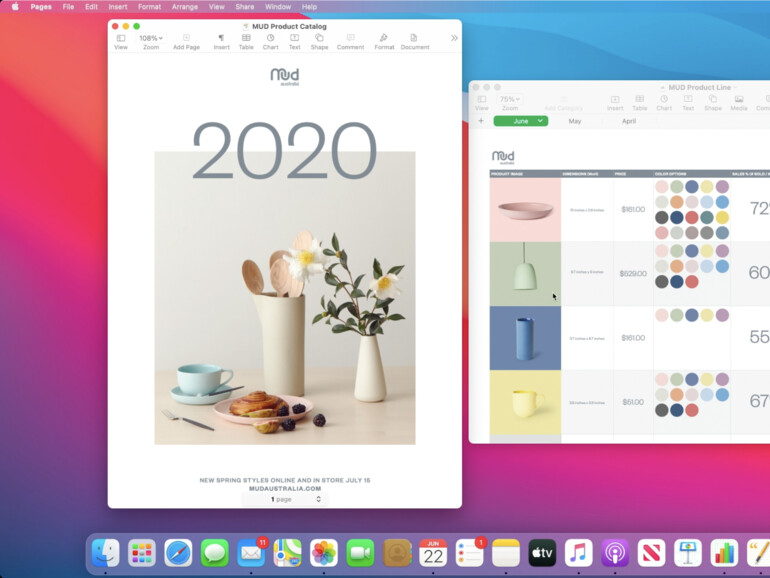Launch Safari from the Dock
Image resolution: width=770 pixels, height=578 pixels.
[x=178, y=553]
